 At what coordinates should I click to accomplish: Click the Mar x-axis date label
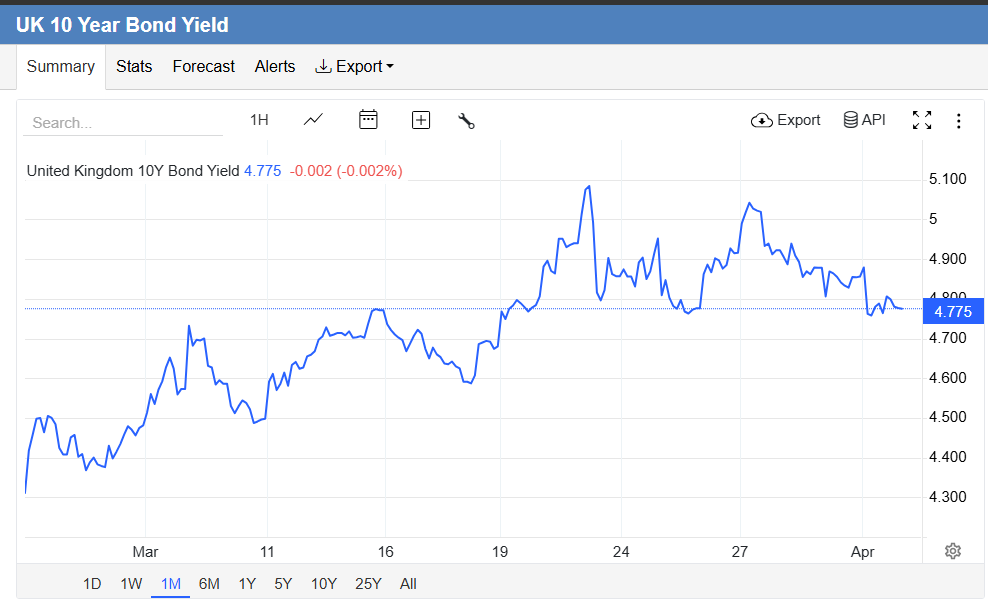(145, 552)
